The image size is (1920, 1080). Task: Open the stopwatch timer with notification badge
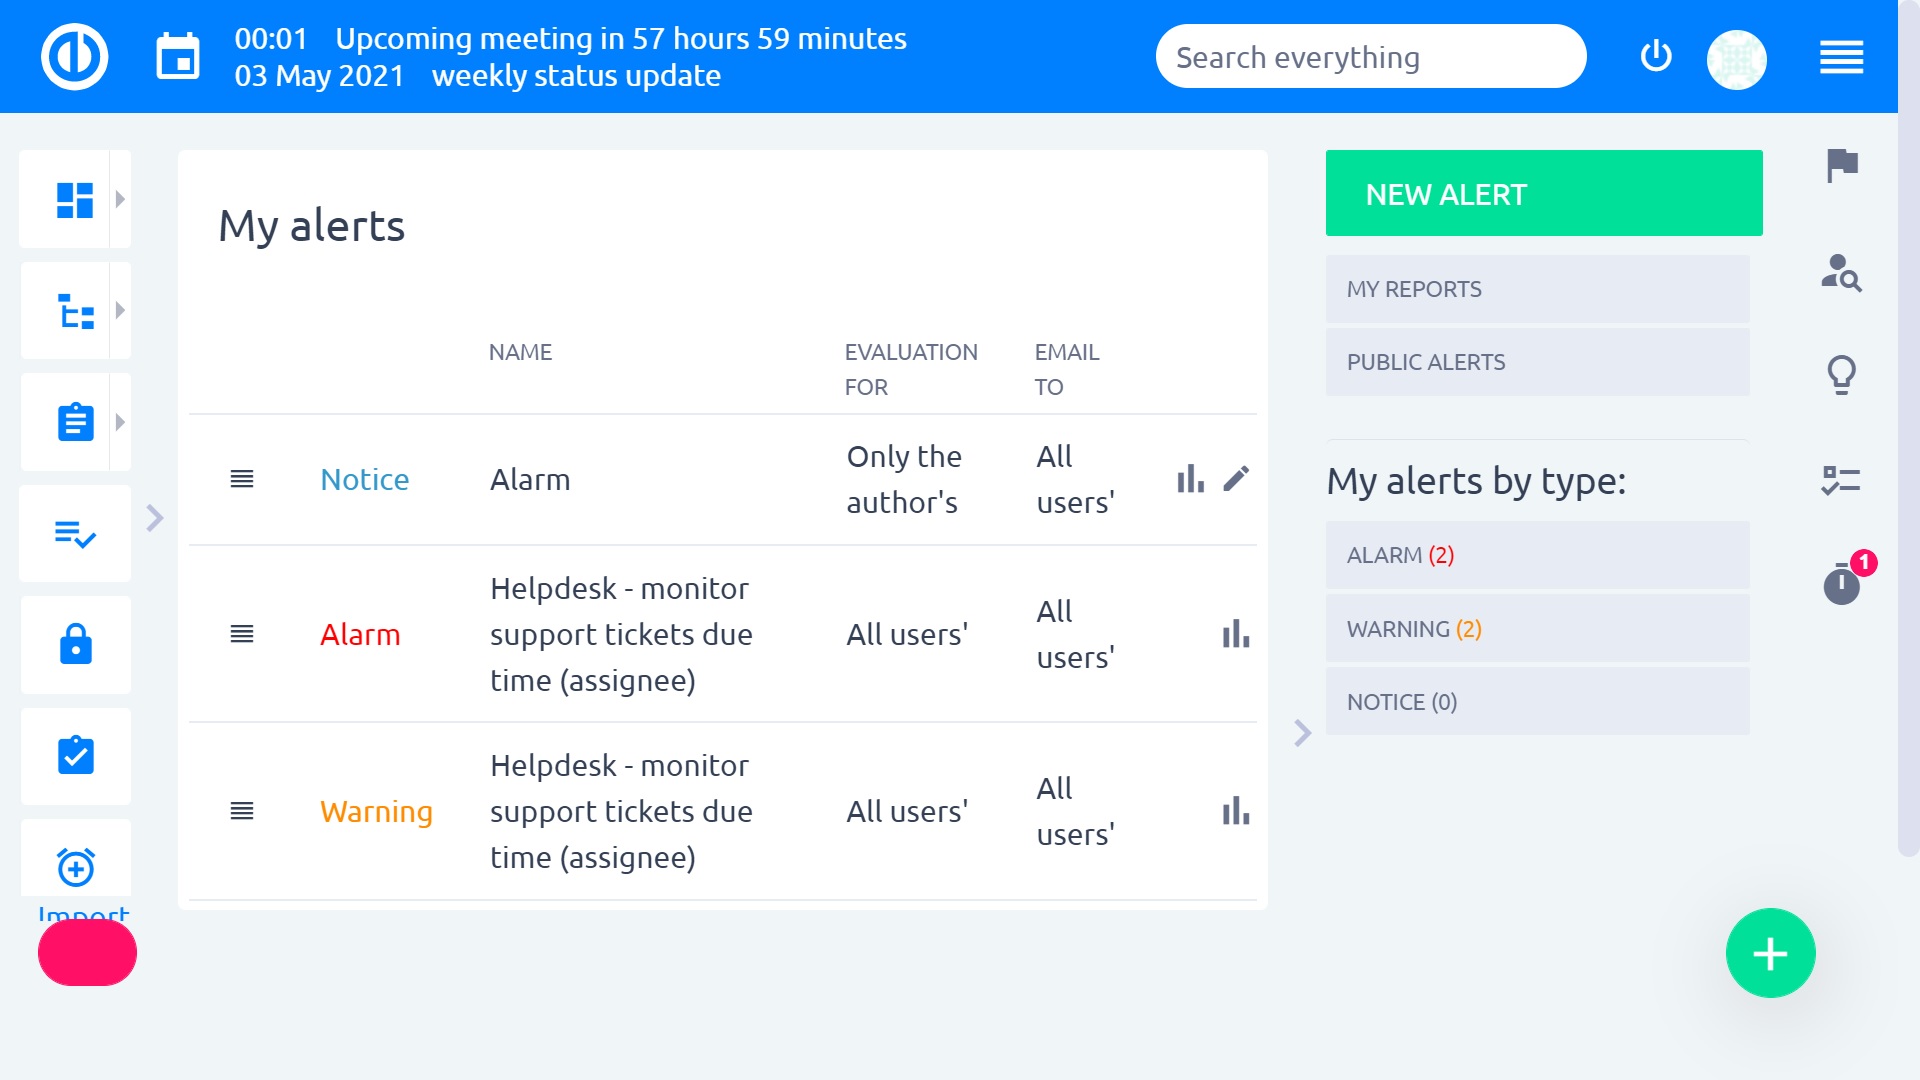pyautogui.click(x=1841, y=584)
